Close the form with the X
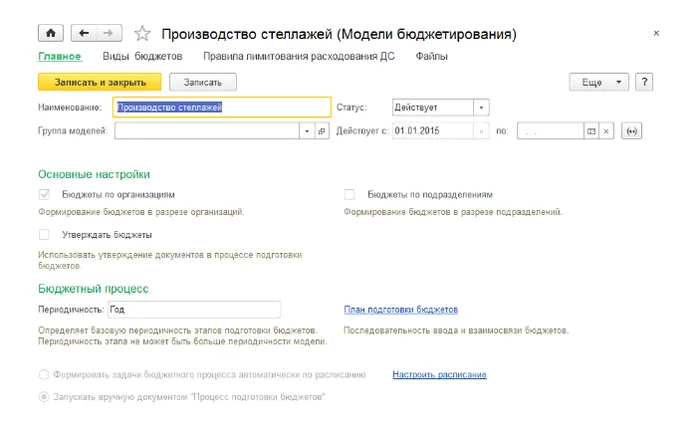700x437 pixels. pyautogui.click(x=656, y=33)
